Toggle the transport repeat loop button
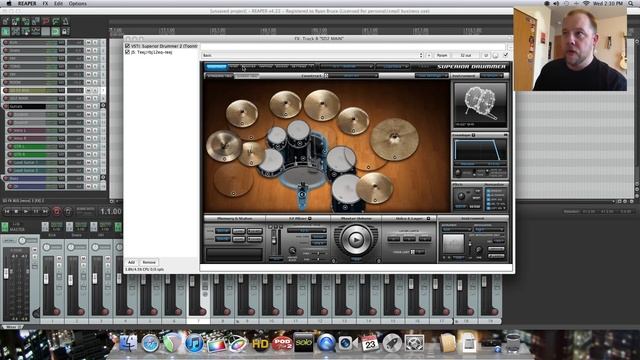 pyautogui.click(x=68, y=211)
